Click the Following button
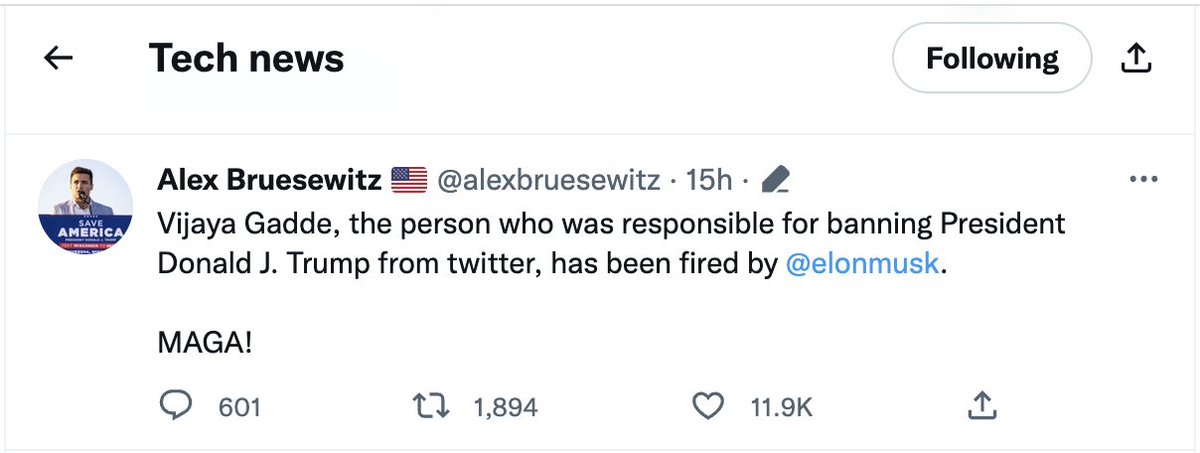1200x453 pixels. click(991, 59)
